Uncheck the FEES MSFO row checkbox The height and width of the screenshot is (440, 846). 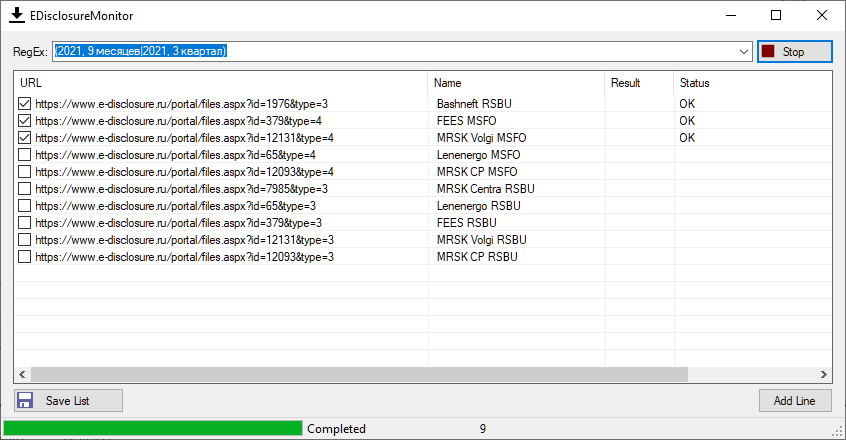pyautogui.click(x=24, y=120)
